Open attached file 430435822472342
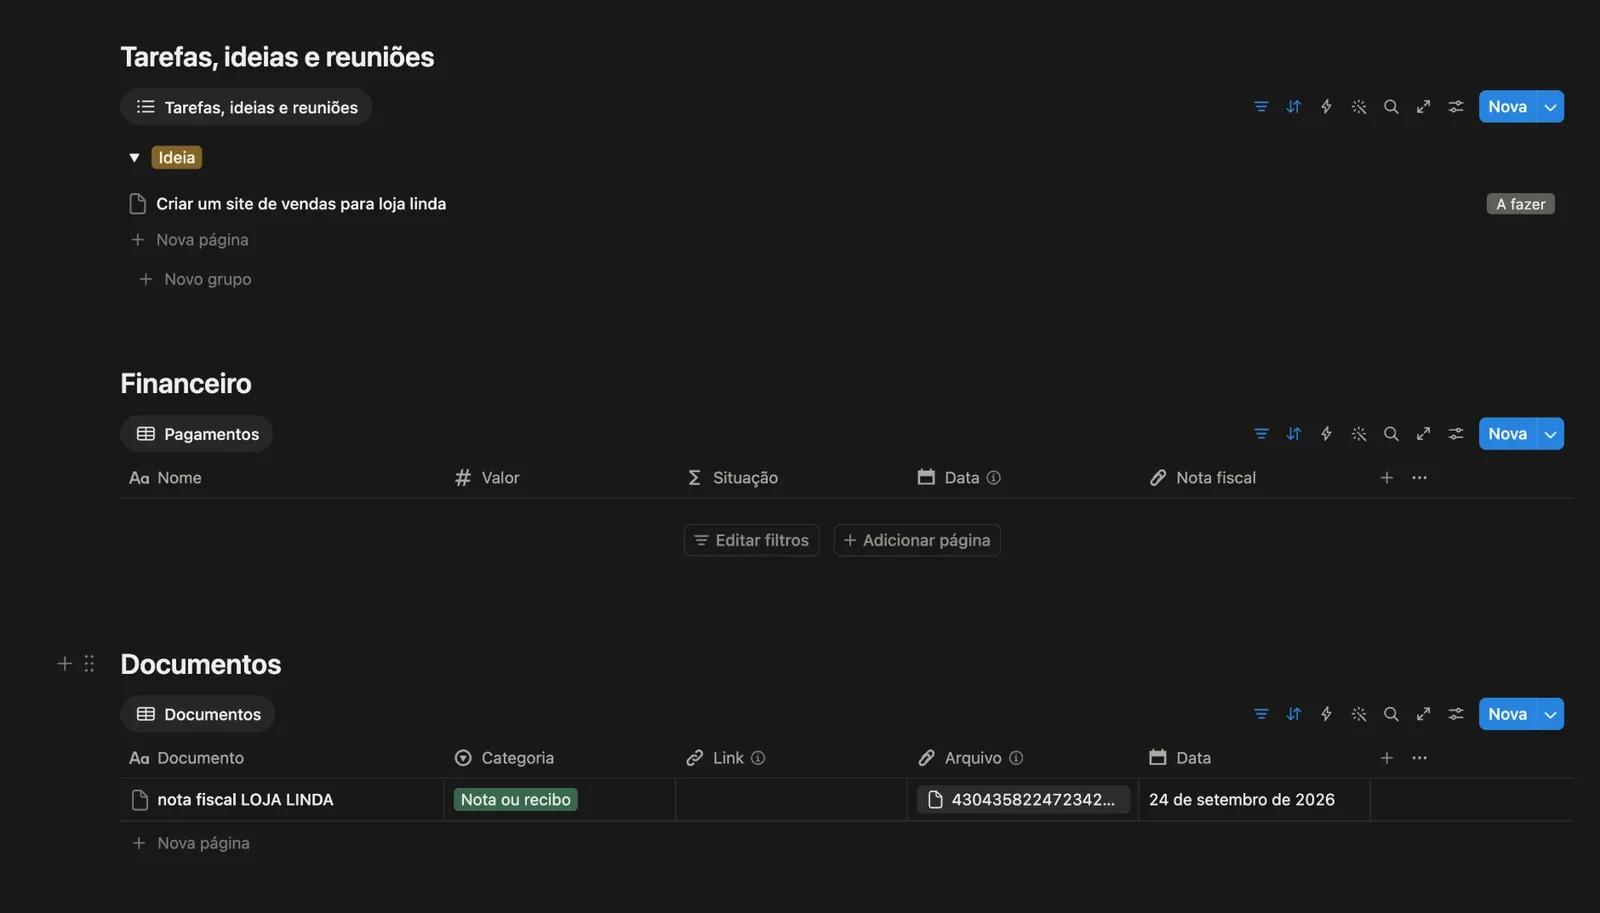Screen dimensions: 1600x913 click(1023, 800)
